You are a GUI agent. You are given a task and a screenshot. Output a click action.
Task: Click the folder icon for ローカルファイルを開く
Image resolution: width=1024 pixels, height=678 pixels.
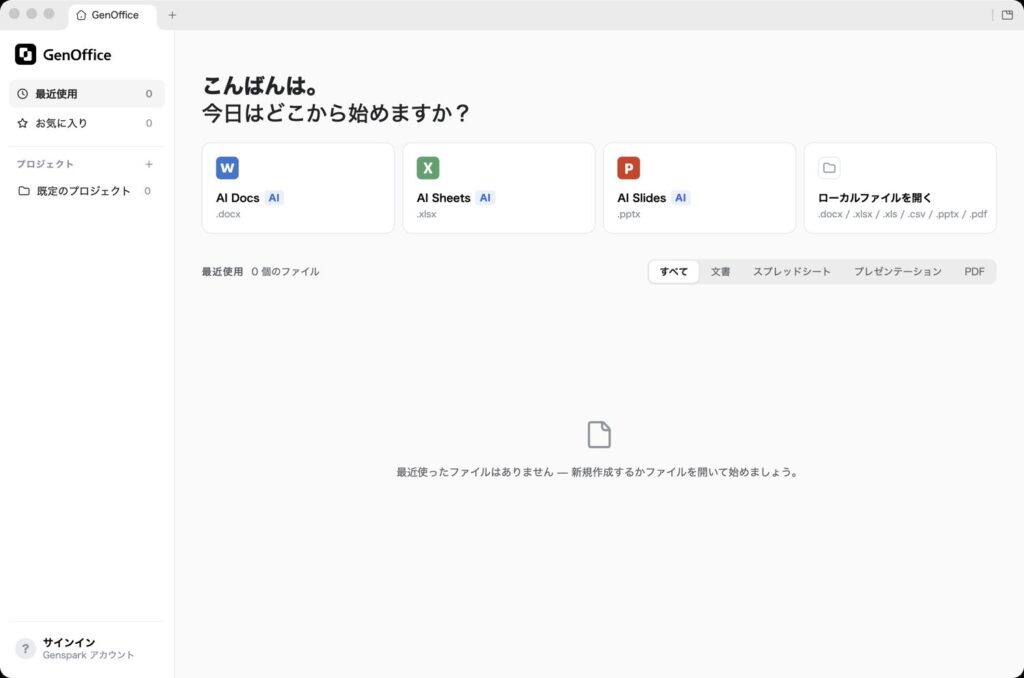[x=829, y=168]
